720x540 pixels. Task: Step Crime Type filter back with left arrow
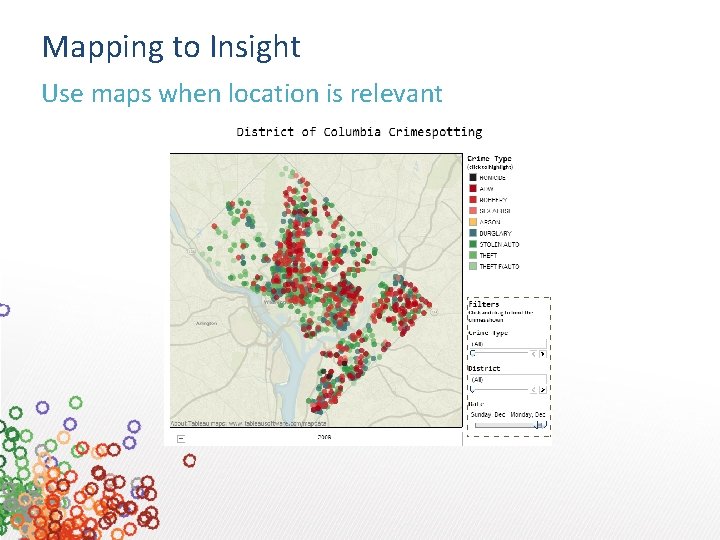tap(533, 354)
